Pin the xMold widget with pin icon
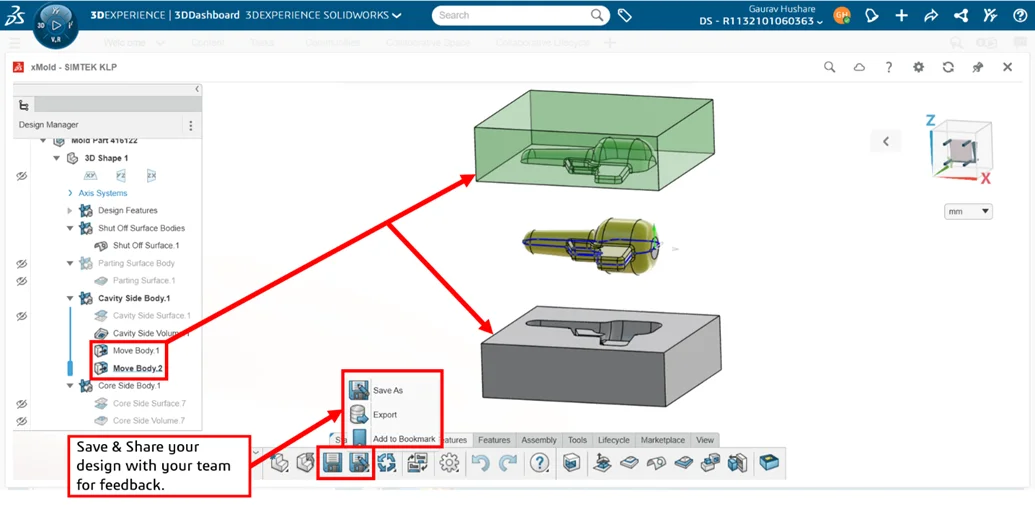 tap(978, 67)
